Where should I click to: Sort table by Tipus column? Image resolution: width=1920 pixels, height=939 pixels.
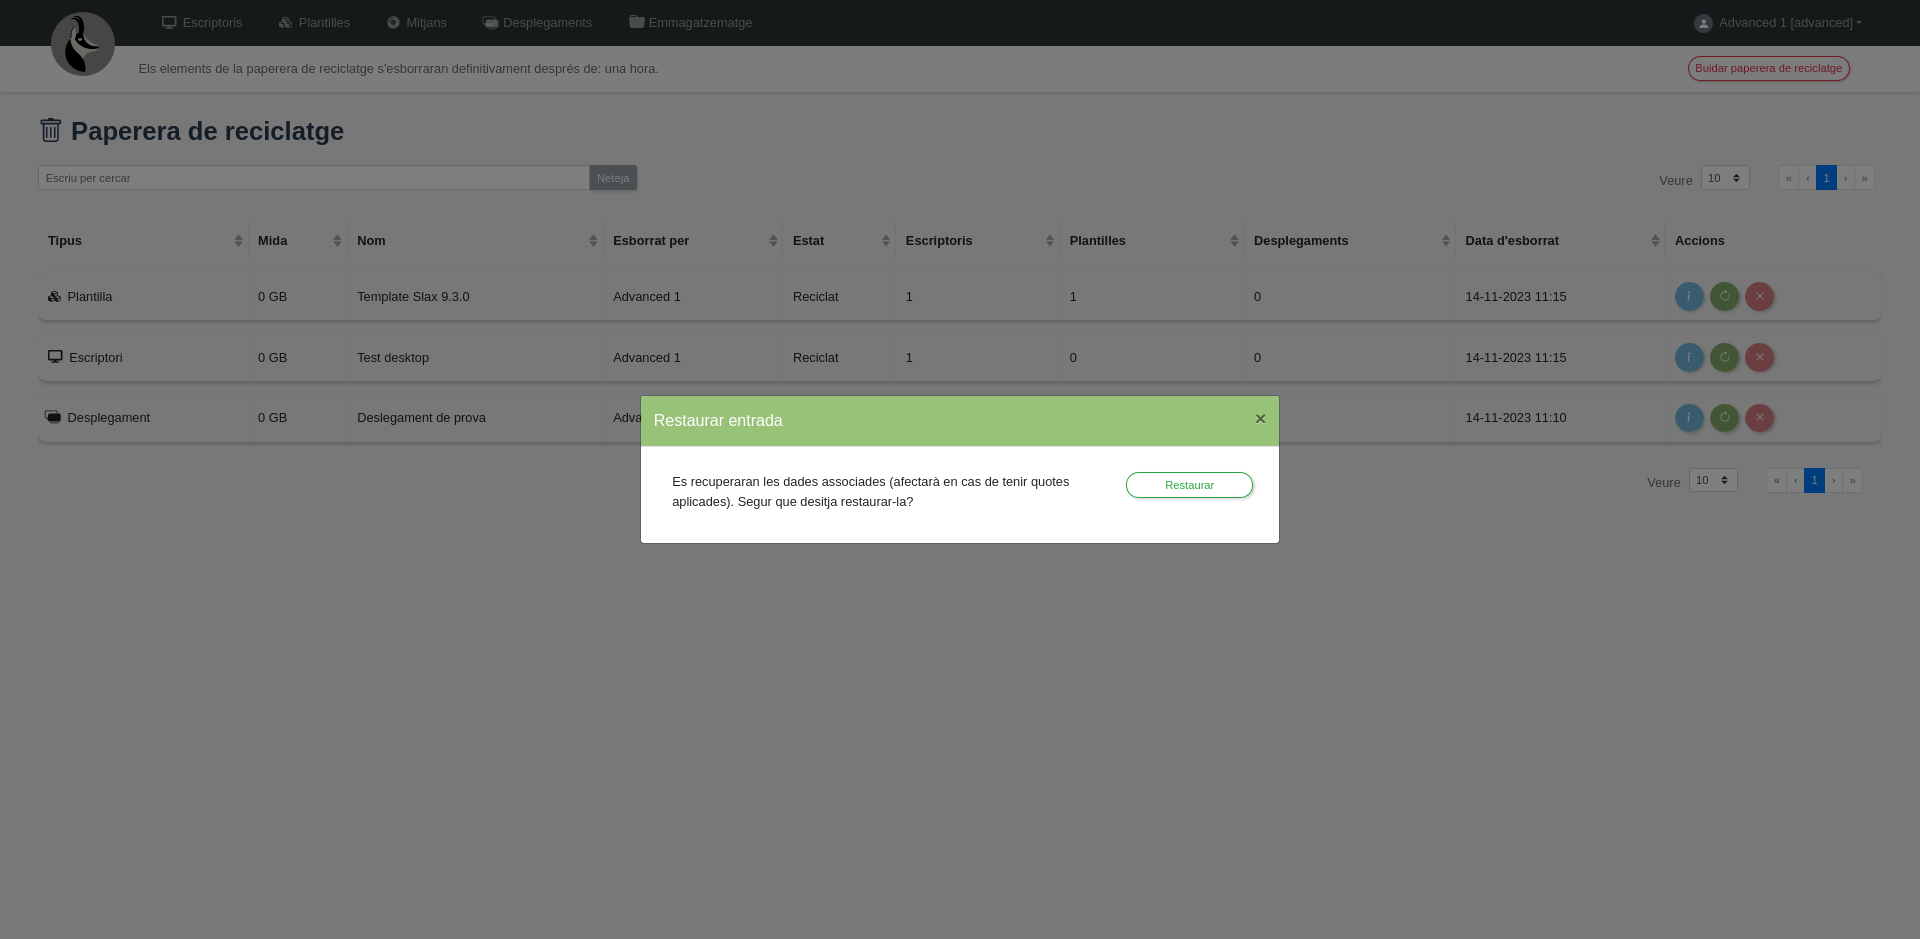click(143, 241)
